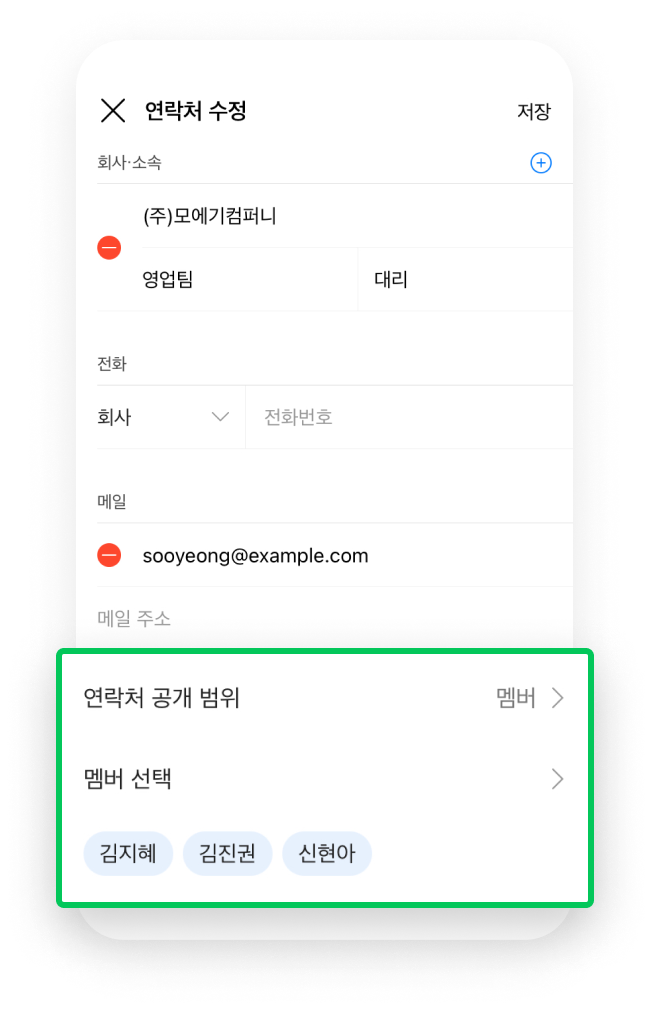
Task: Delete the sooyeong@example.com email entry
Action: point(109,555)
